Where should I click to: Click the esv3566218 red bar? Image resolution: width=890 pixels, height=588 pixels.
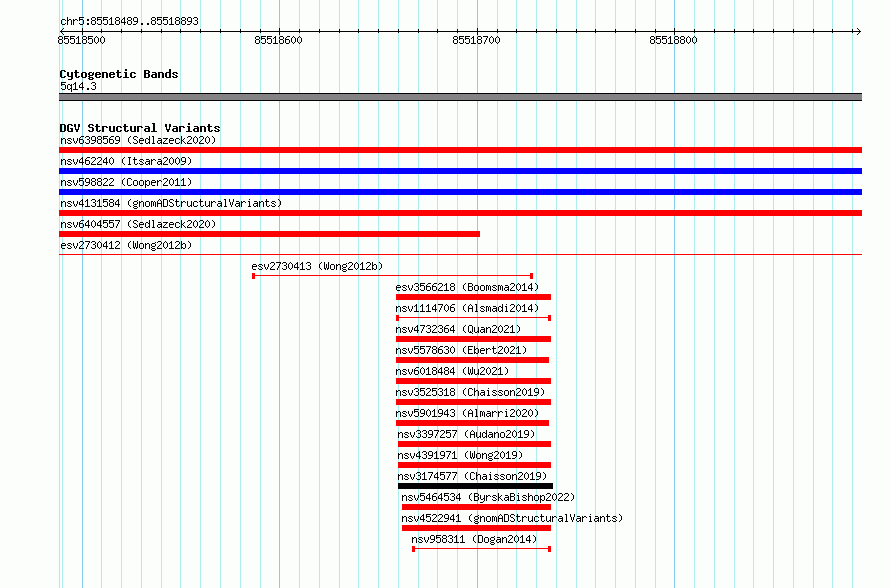pos(473,297)
